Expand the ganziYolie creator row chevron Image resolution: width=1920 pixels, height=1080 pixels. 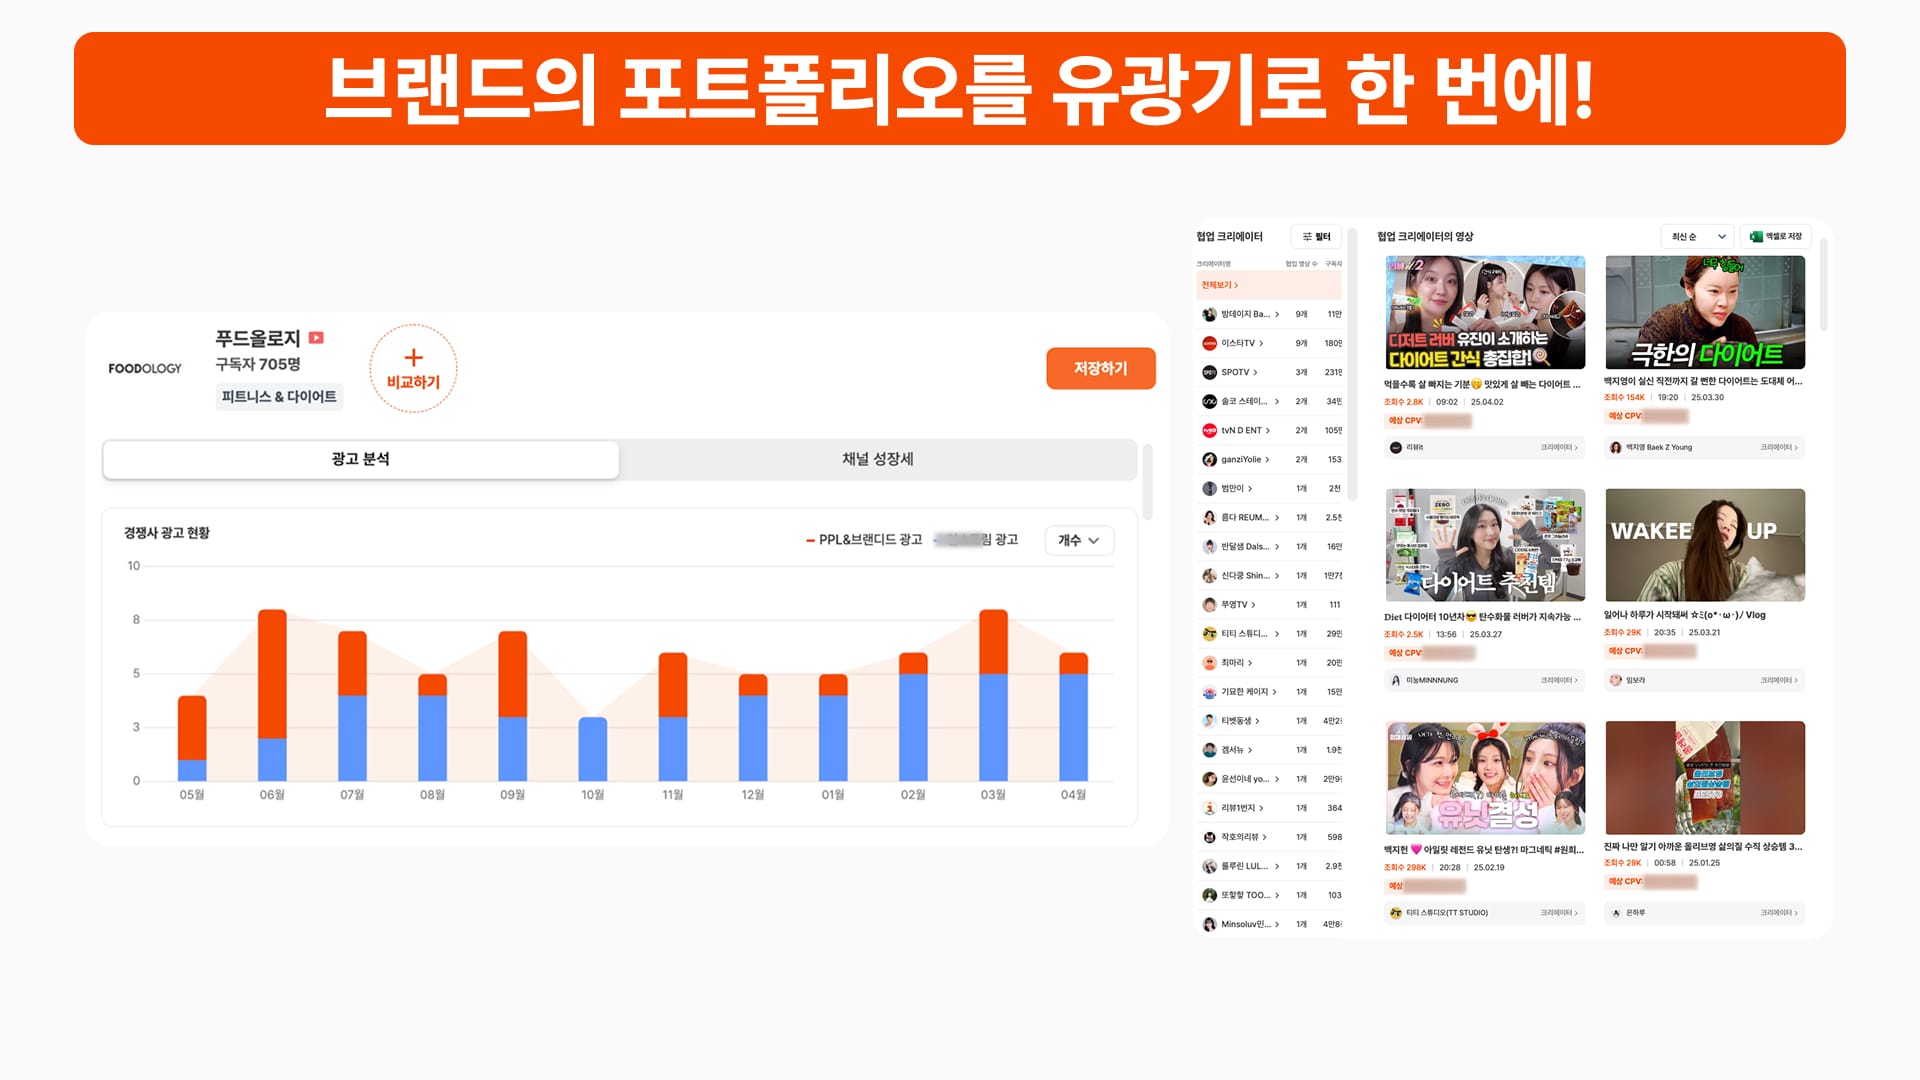coord(1267,460)
